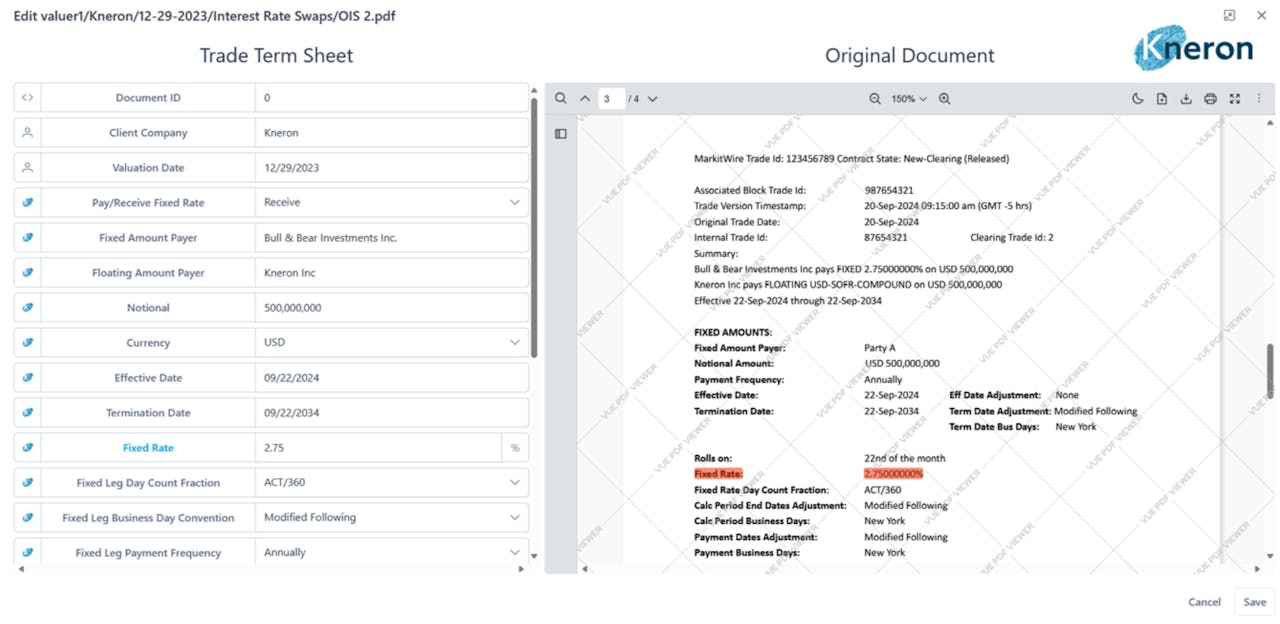Click MarkitWire Trade Id text line
Image resolution: width=1280 pixels, height=624 pixels.
pos(851,158)
